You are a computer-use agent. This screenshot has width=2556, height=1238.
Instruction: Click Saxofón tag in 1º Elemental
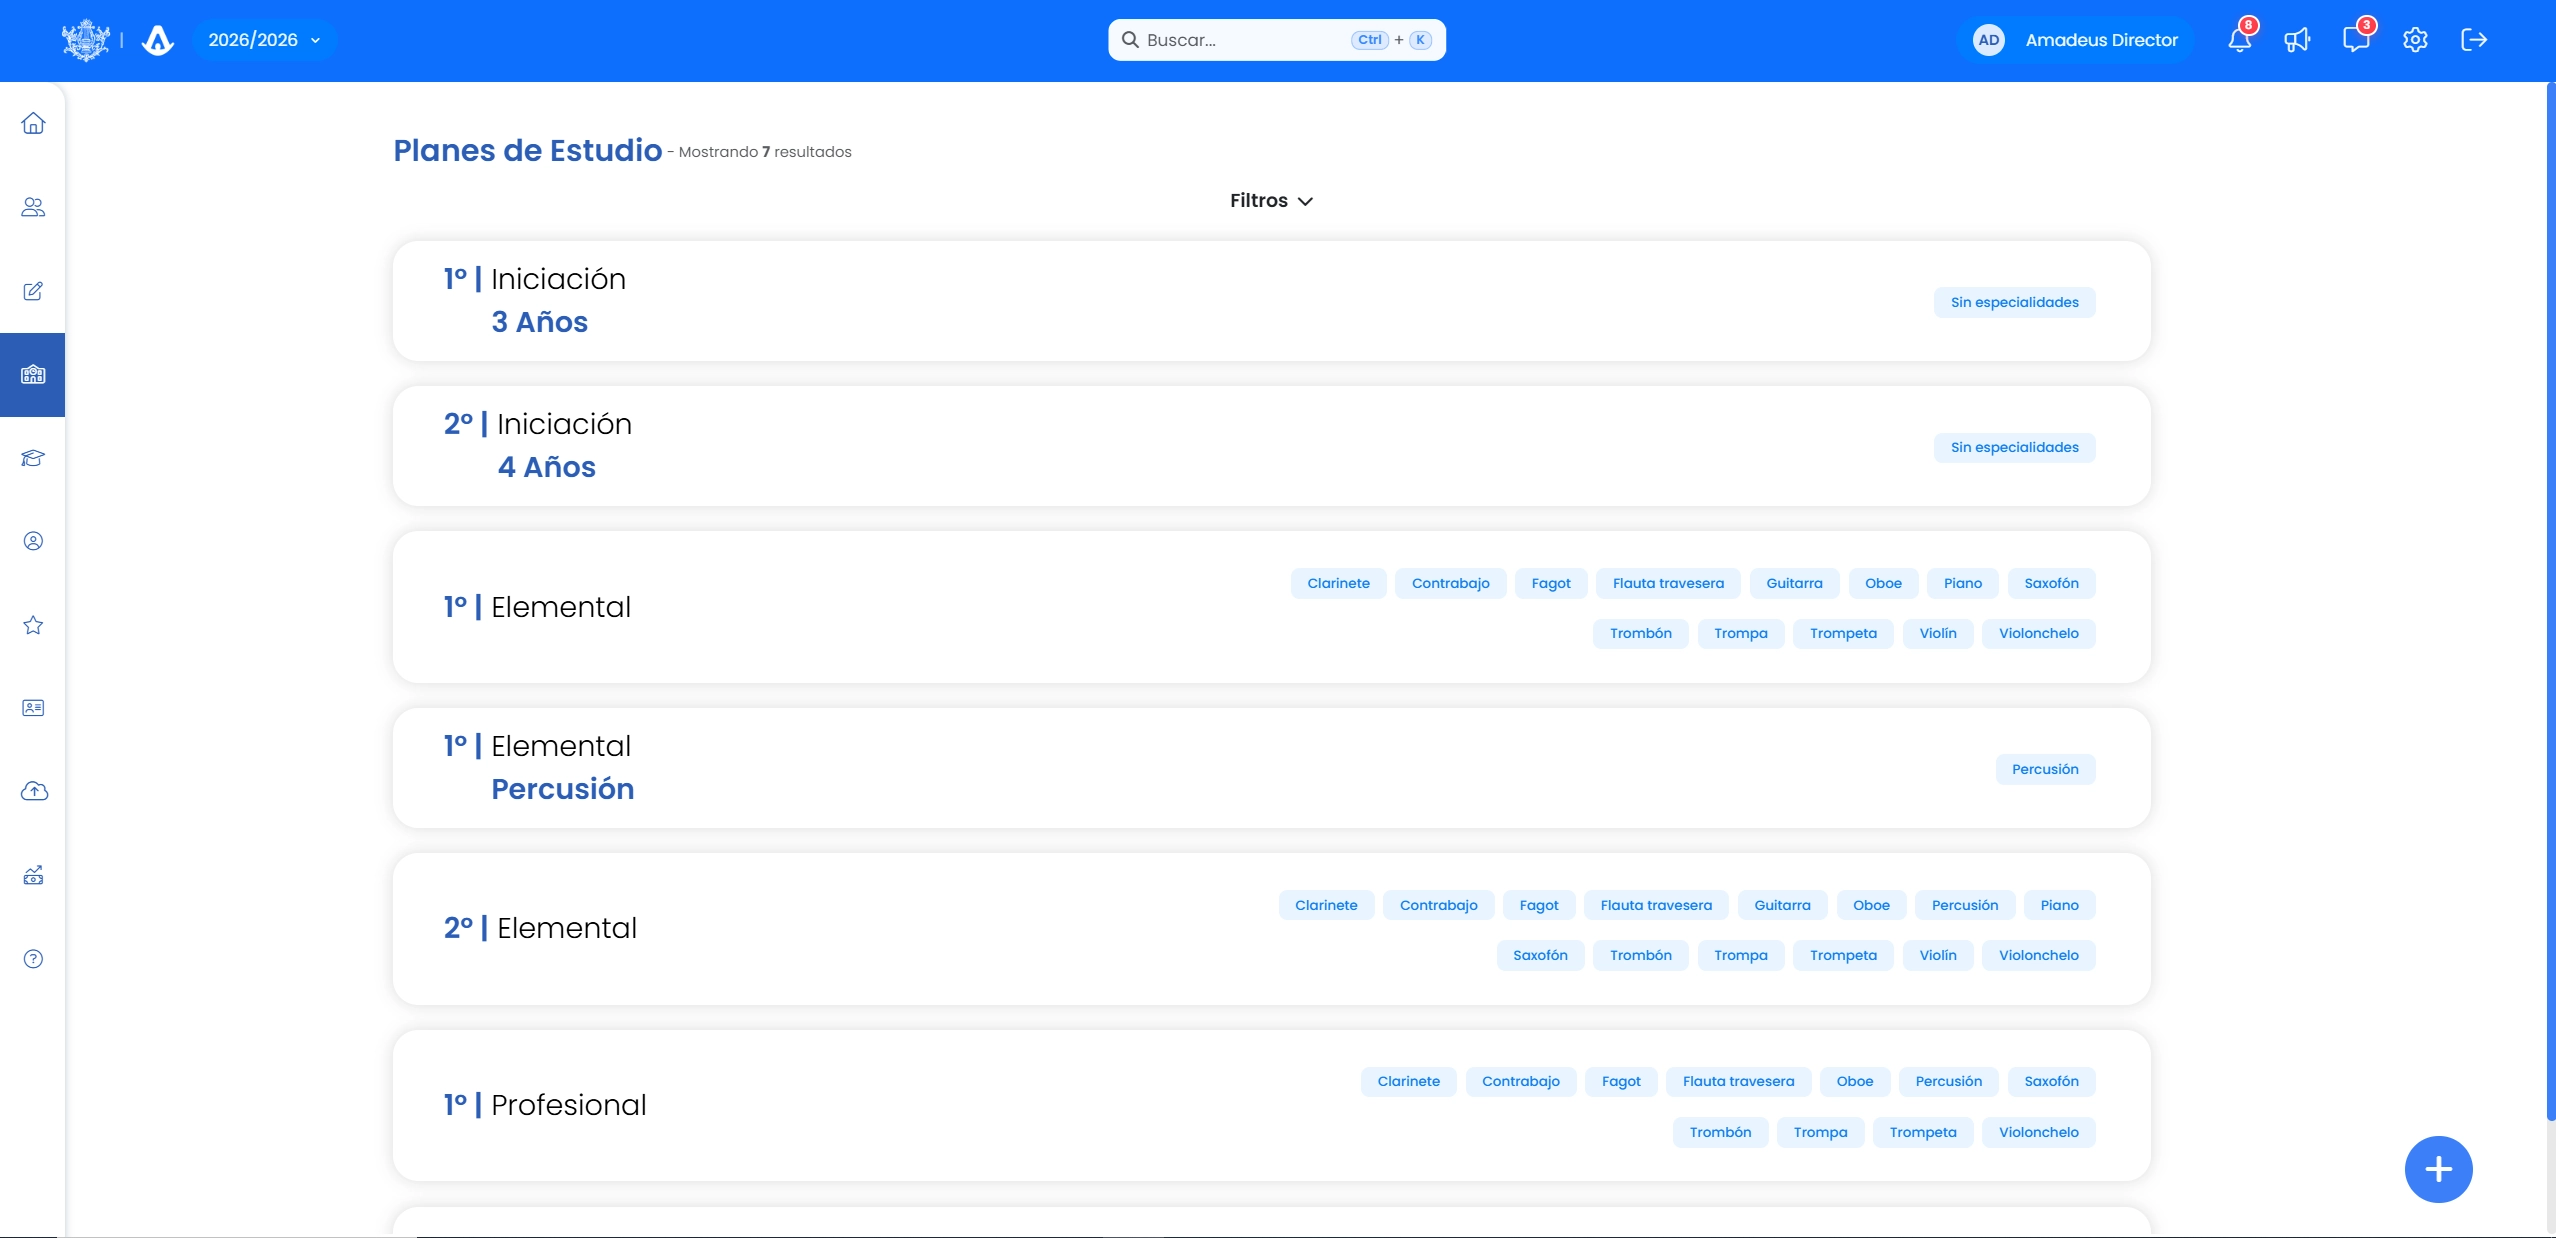[x=2051, y=583]
